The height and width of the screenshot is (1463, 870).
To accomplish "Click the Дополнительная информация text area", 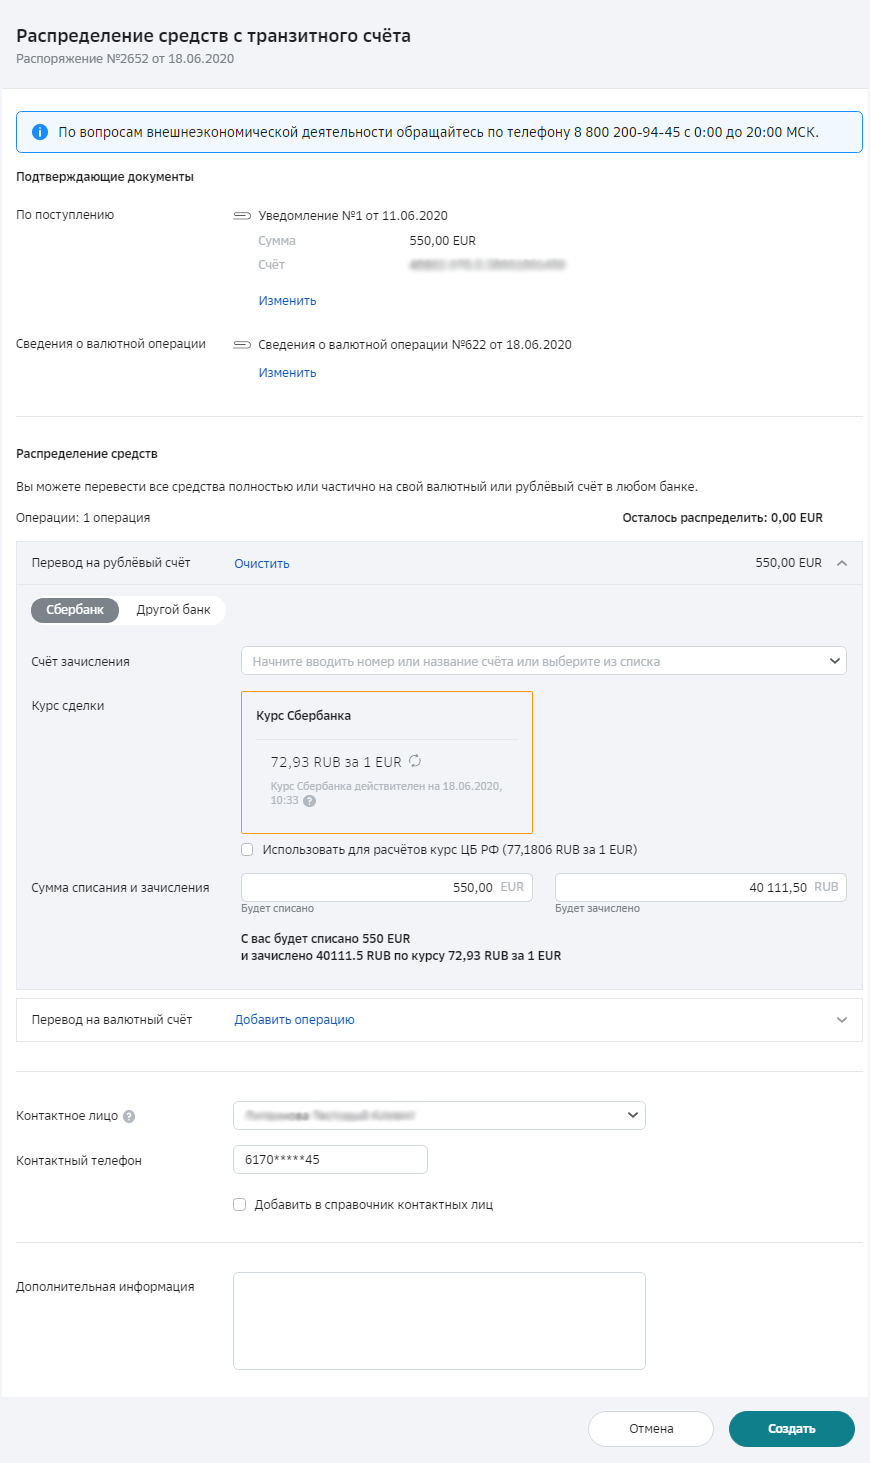I will coord(439,1320).
